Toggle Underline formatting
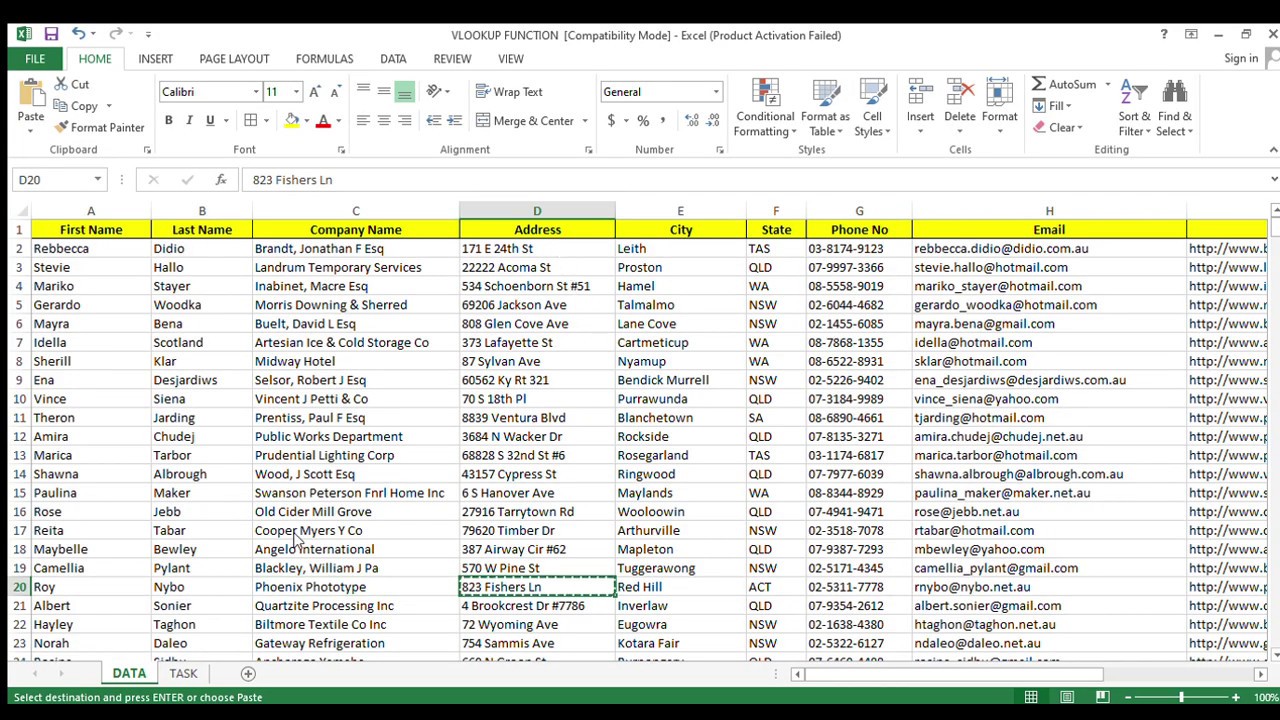The width and height of the screenshot is (1280, 720). click(x=210, y=121)
